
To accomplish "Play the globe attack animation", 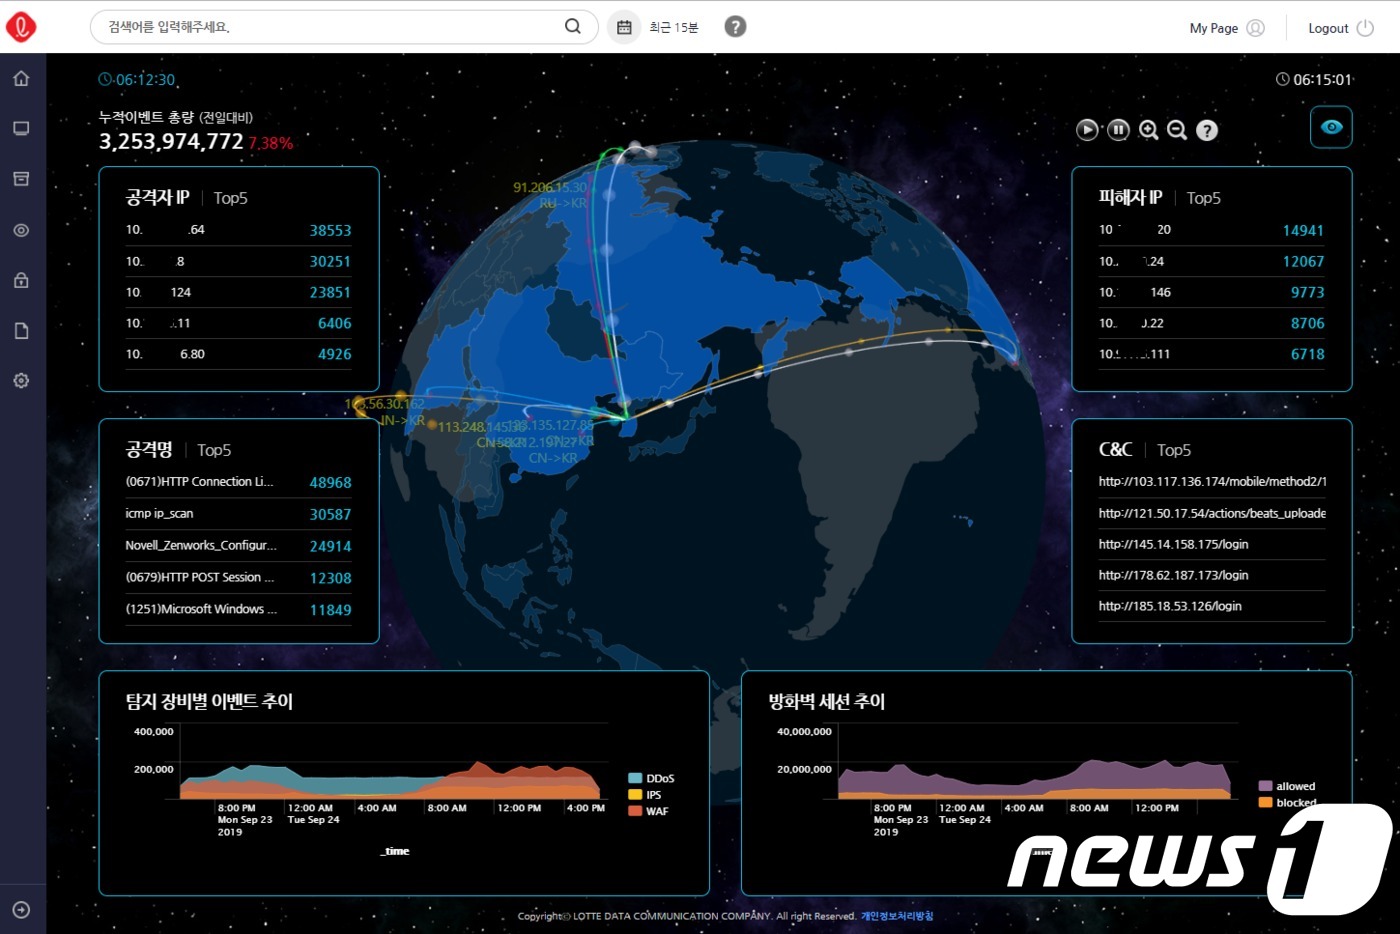I will click(x=1087, y=130).
